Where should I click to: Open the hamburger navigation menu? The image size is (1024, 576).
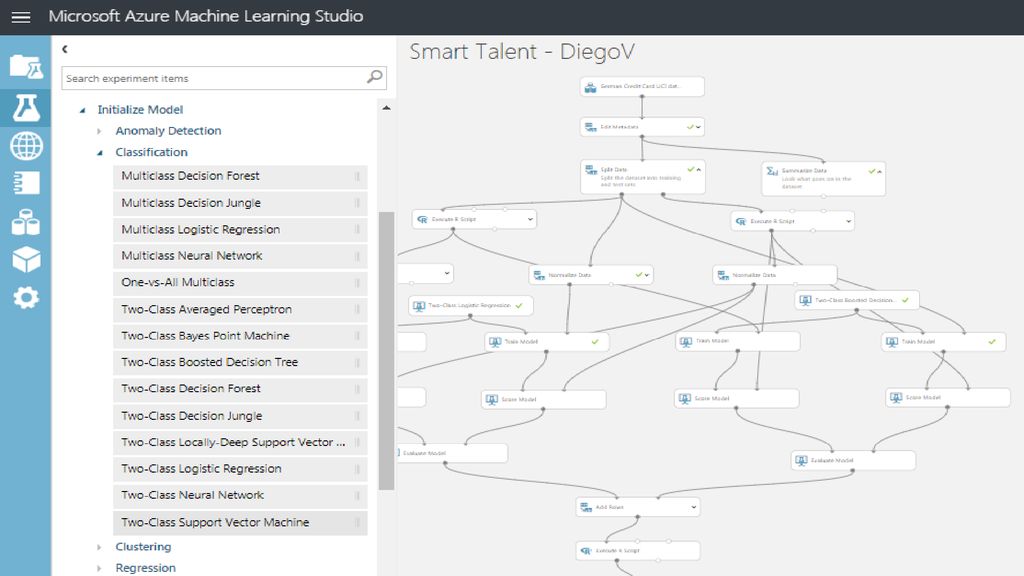(21, 17)
